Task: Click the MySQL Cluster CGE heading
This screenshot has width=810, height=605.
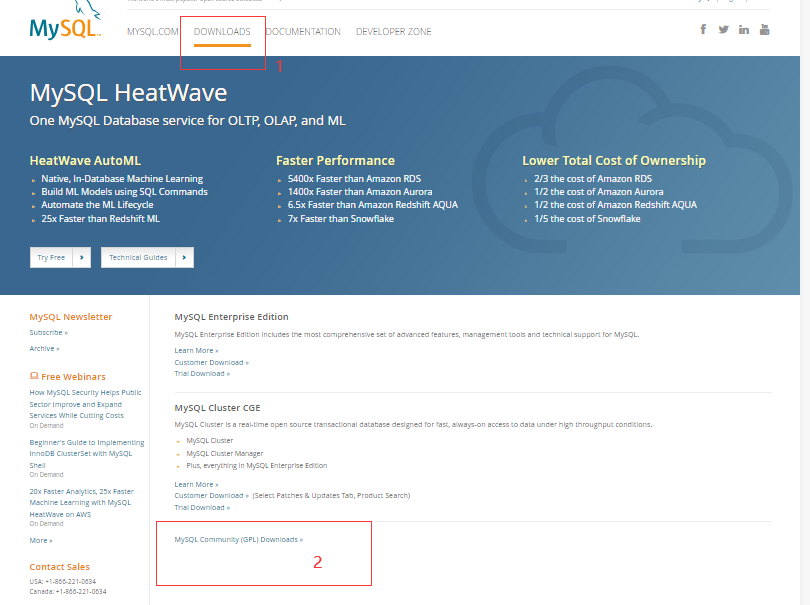Action: coord(217,408)
